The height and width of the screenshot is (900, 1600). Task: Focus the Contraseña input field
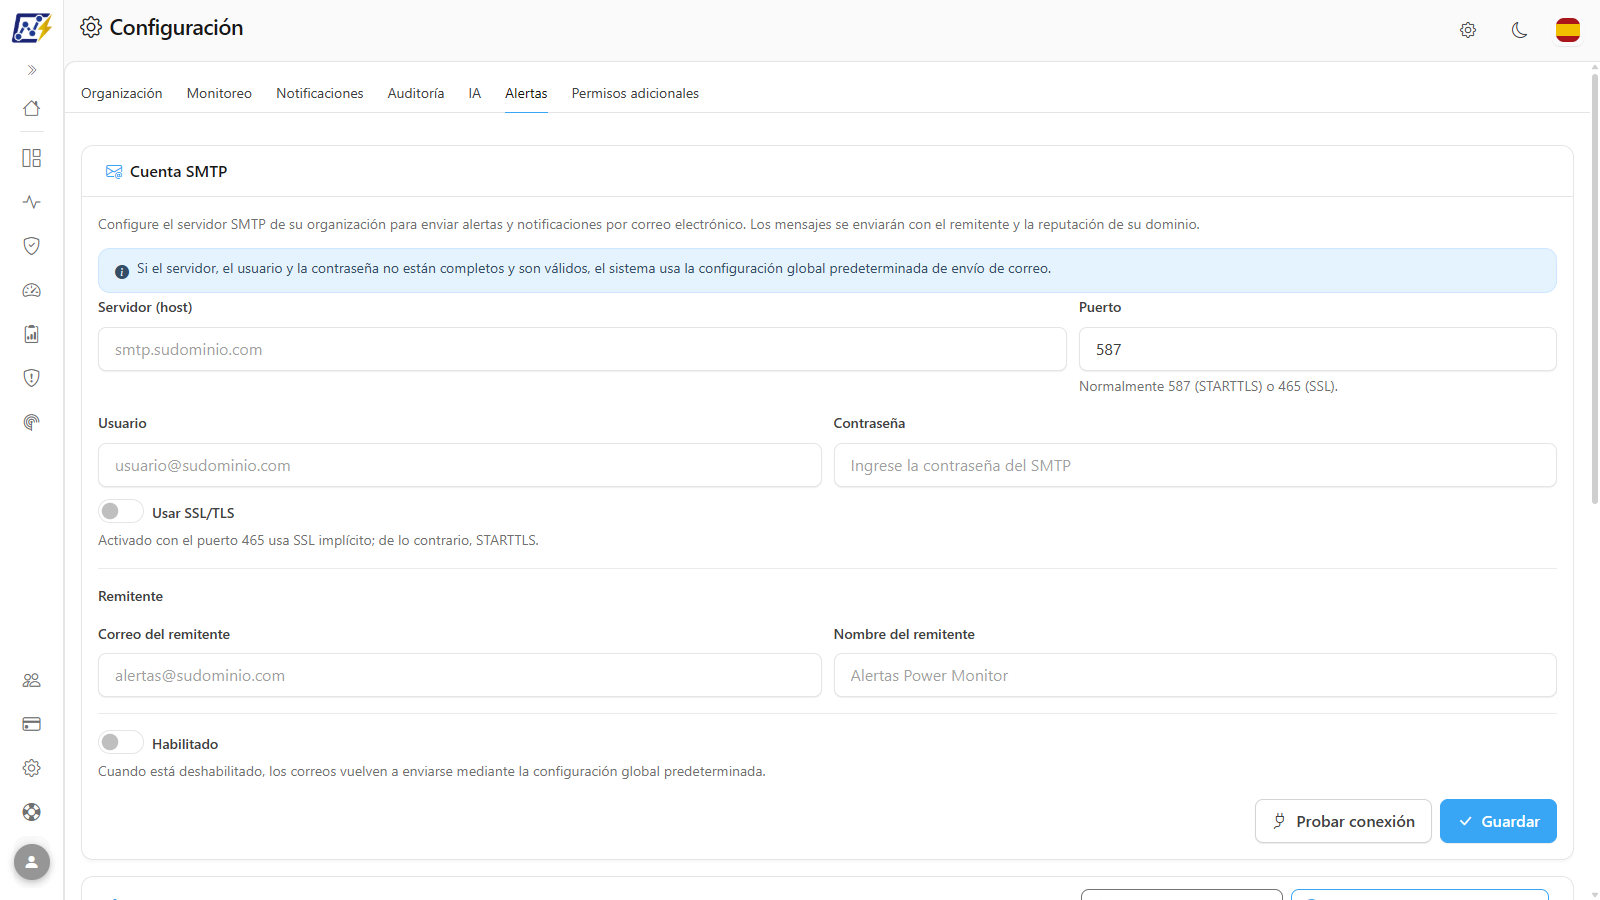[1195, 465]
